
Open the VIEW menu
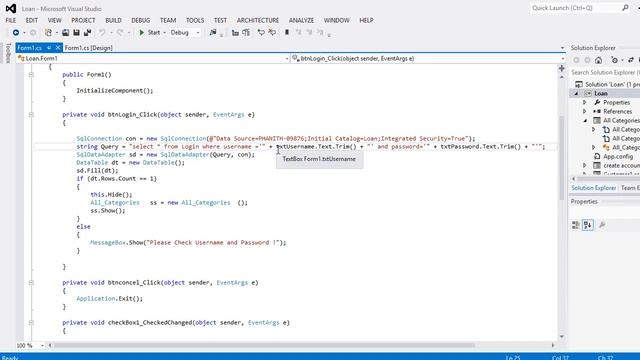54,20
